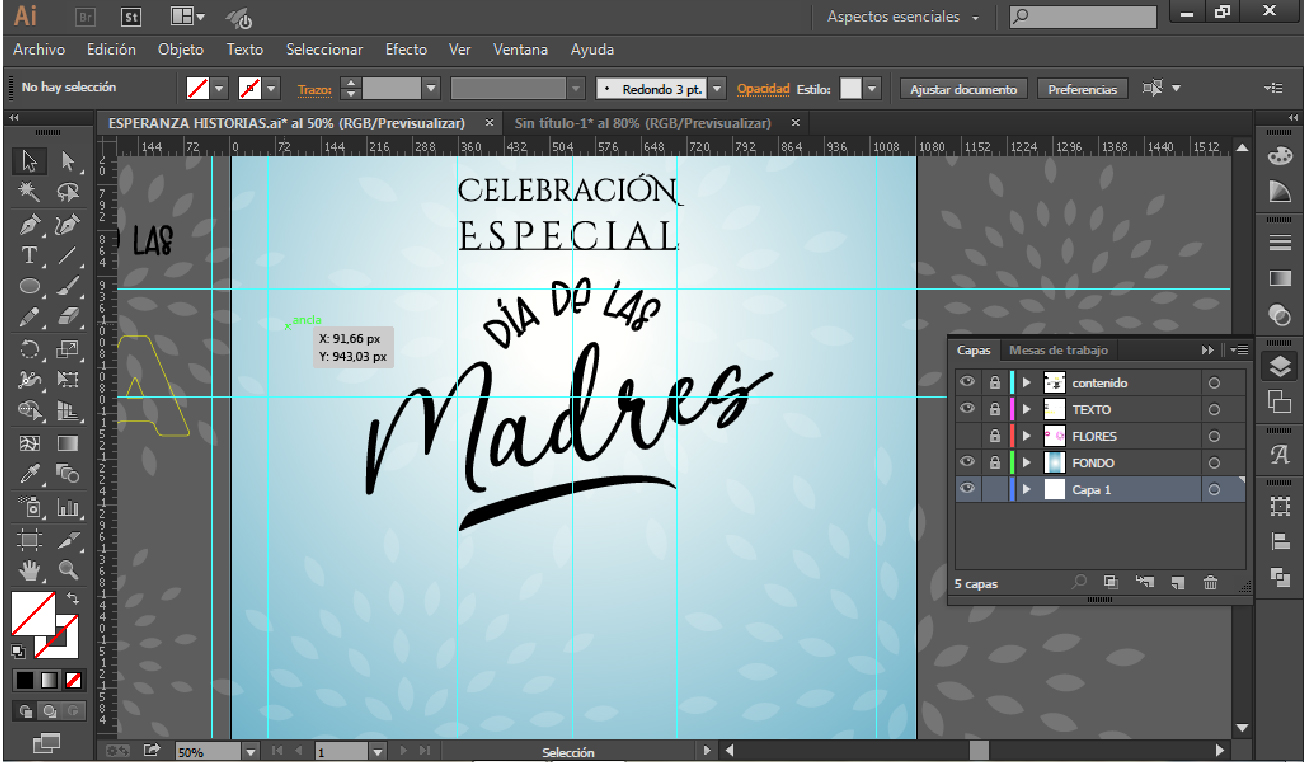The height and width of the screenshot is (762, 1307).
Task: Select the Scale tool
Action: 68,349
